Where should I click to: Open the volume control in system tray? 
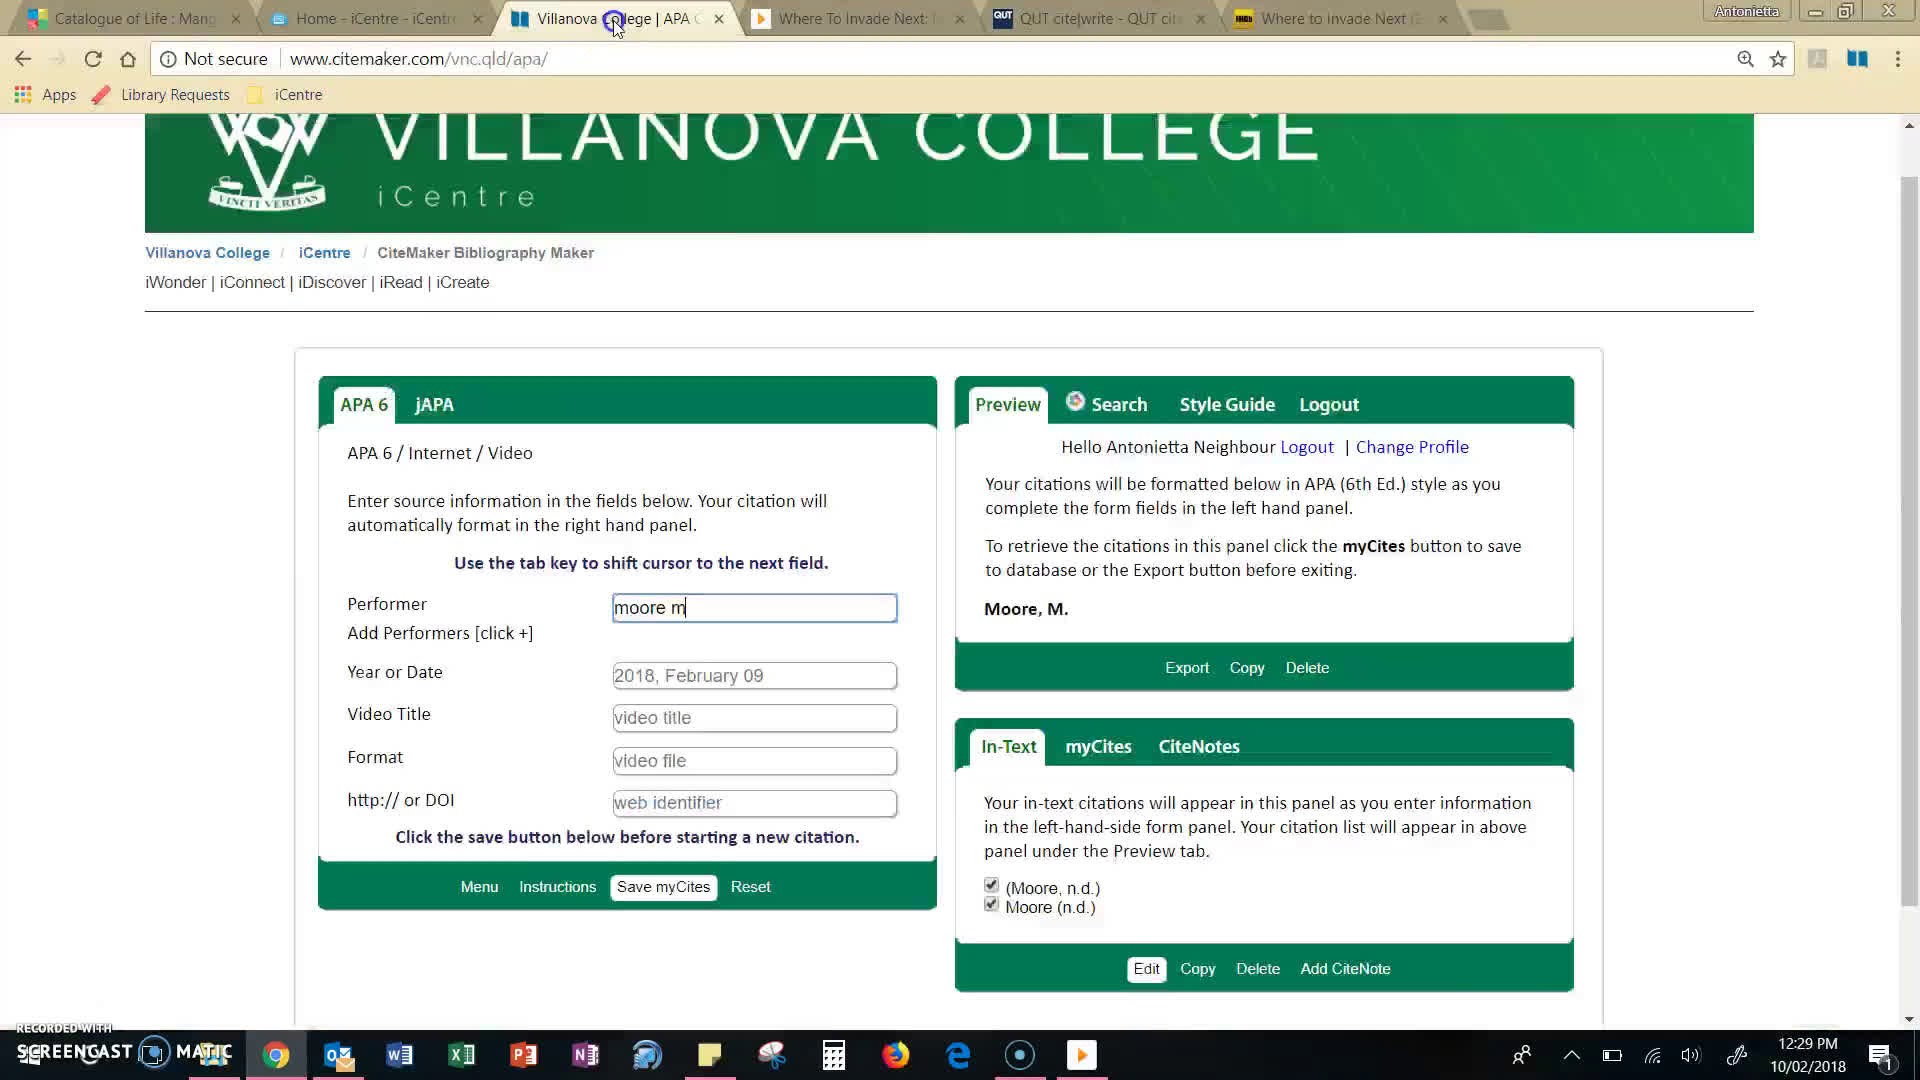click(x=1690, y=1055)
